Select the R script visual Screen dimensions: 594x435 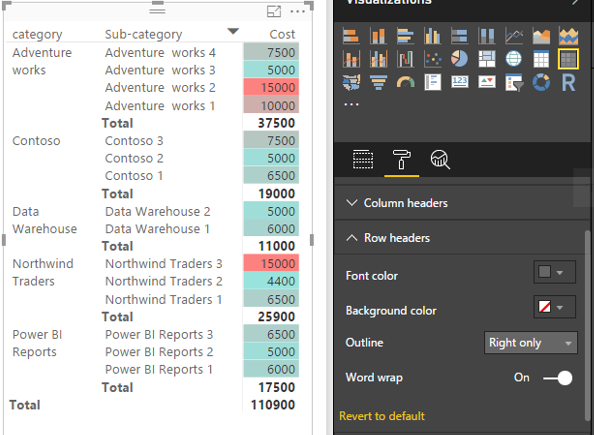568,82
